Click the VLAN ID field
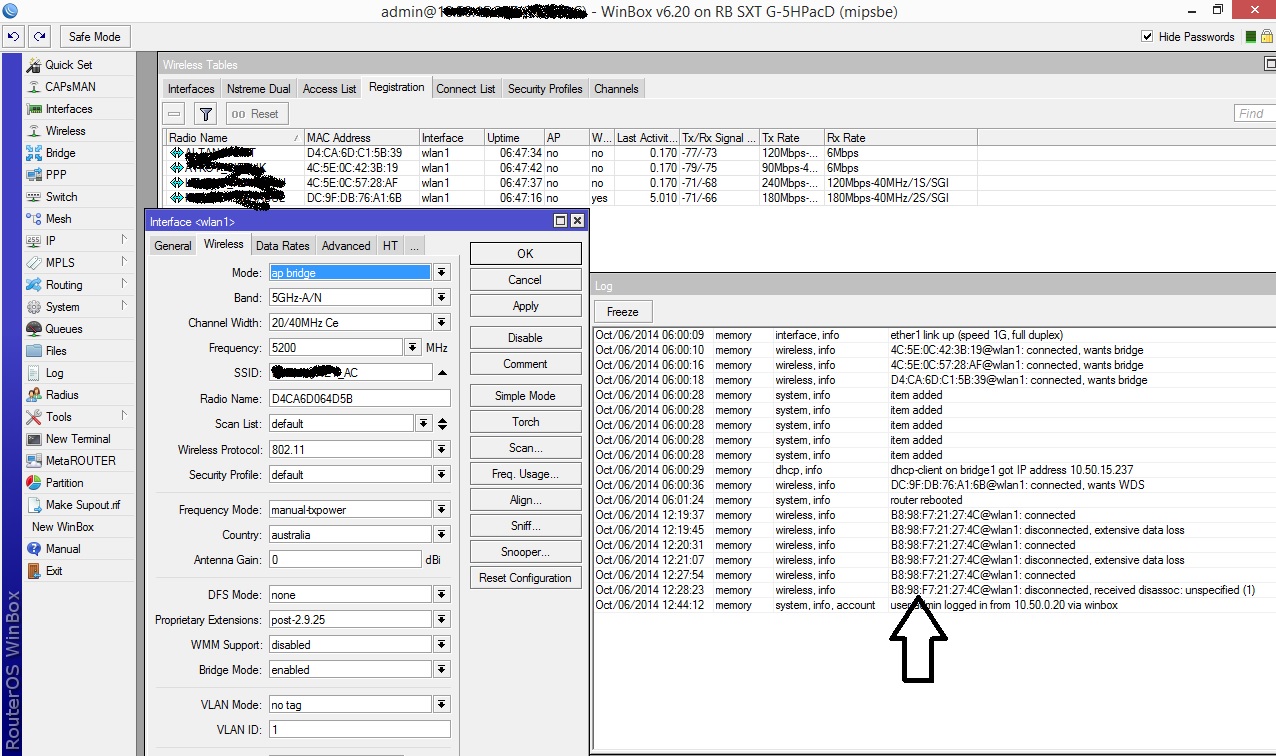This screenshot has width=1276, height=756. (x=359, y=730)
